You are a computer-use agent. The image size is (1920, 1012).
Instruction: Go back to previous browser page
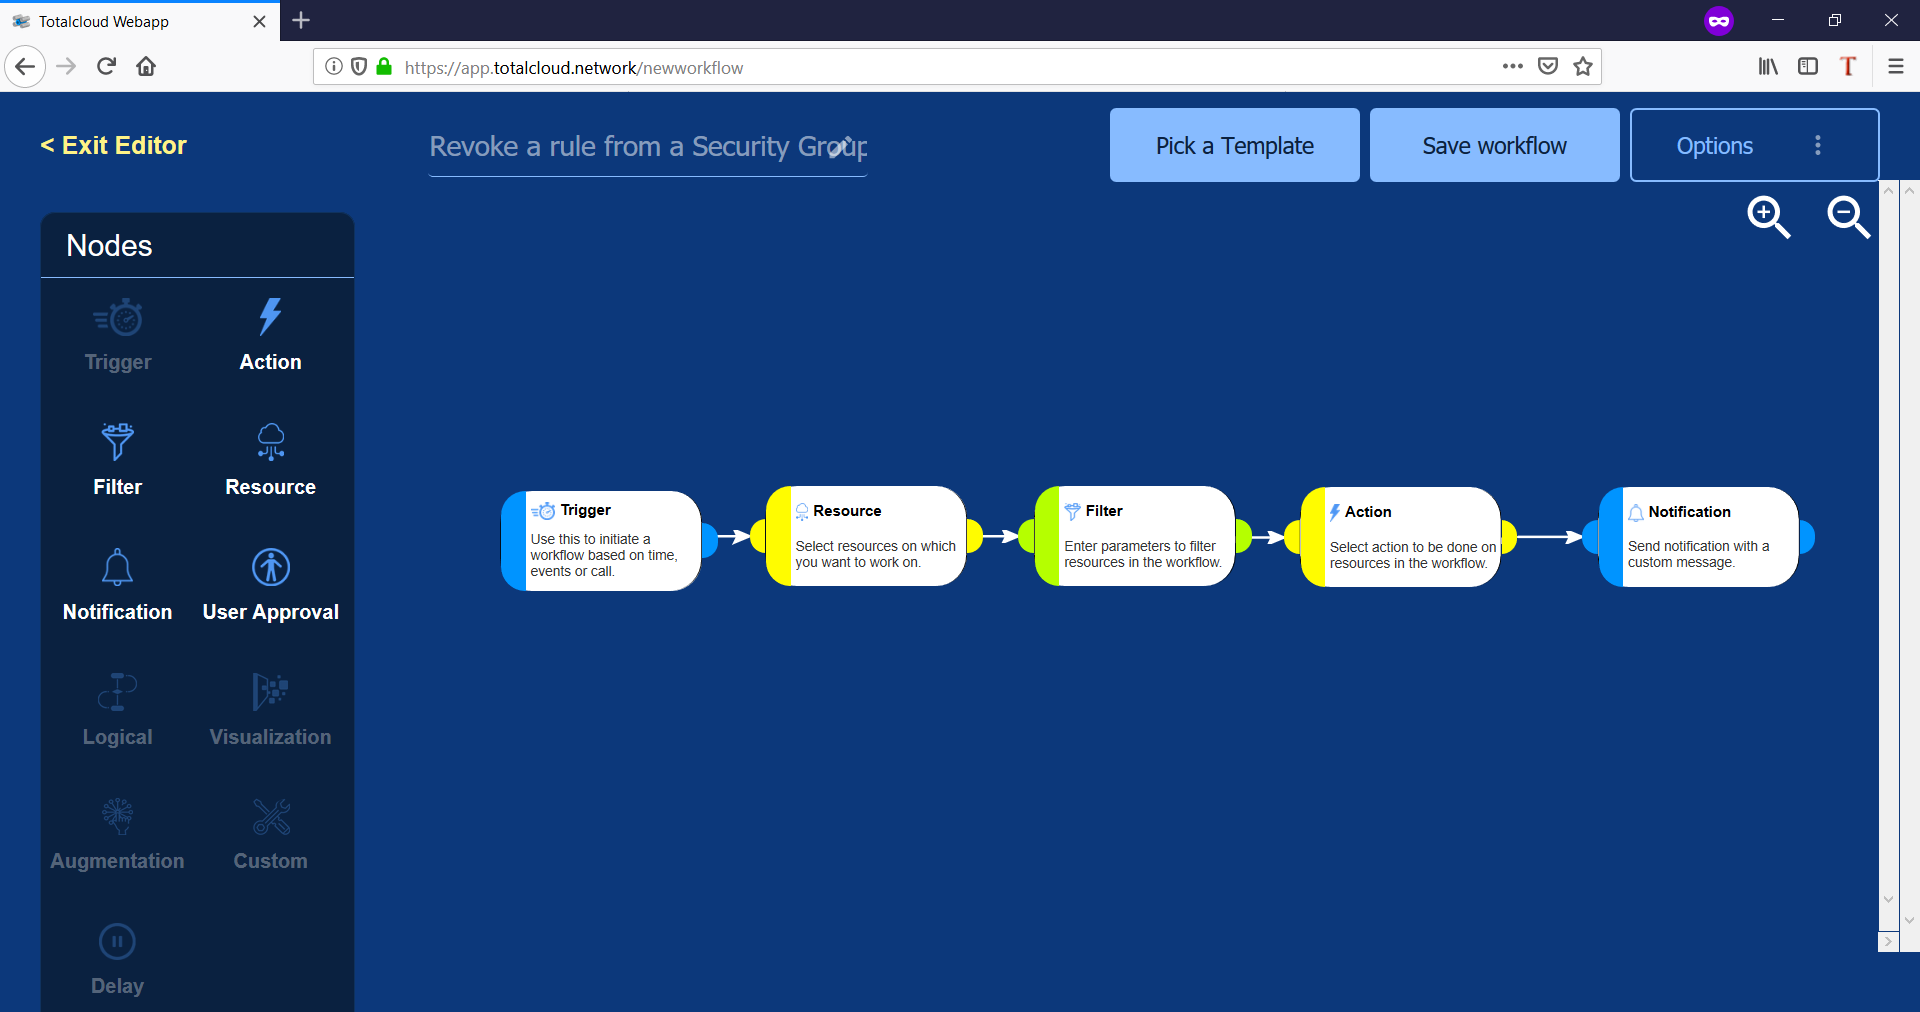pos(25,67)
